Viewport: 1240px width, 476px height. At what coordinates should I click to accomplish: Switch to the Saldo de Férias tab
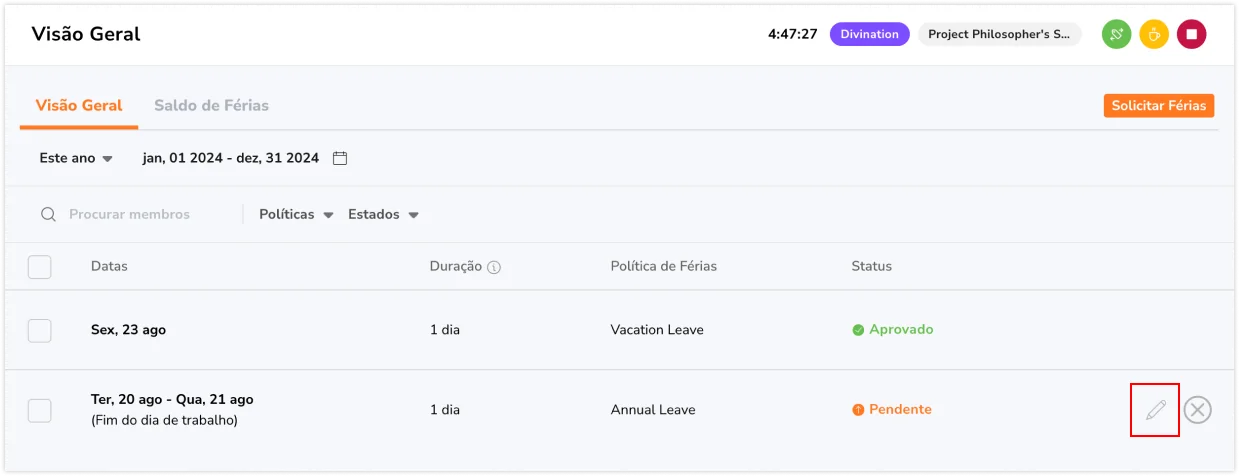pyautogui.click(x=211, y=105)
